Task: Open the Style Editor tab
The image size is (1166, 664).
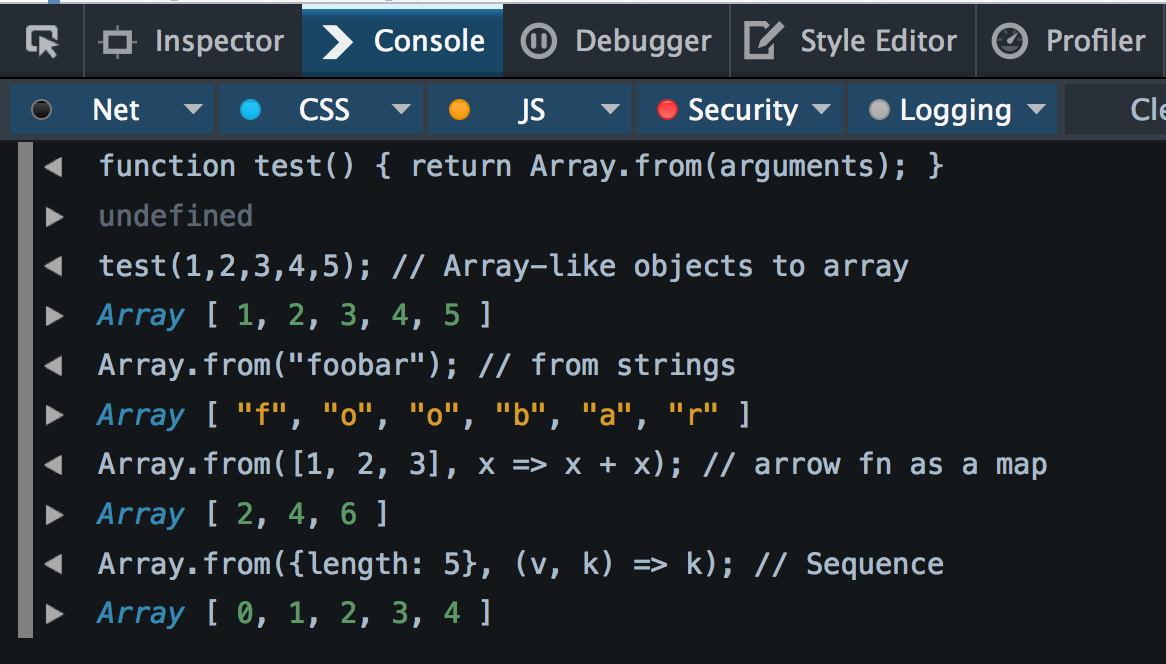Action: (x=852, y=41)
